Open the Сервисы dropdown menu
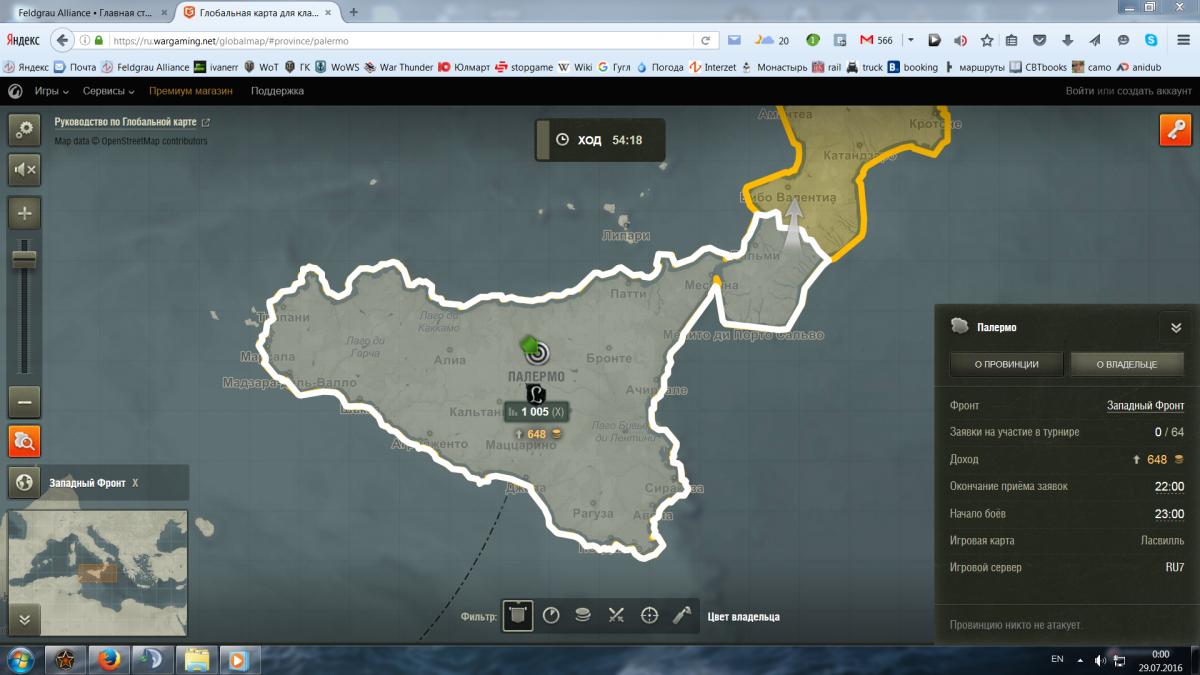The image size is (1200, 675). tap(109, 91)
